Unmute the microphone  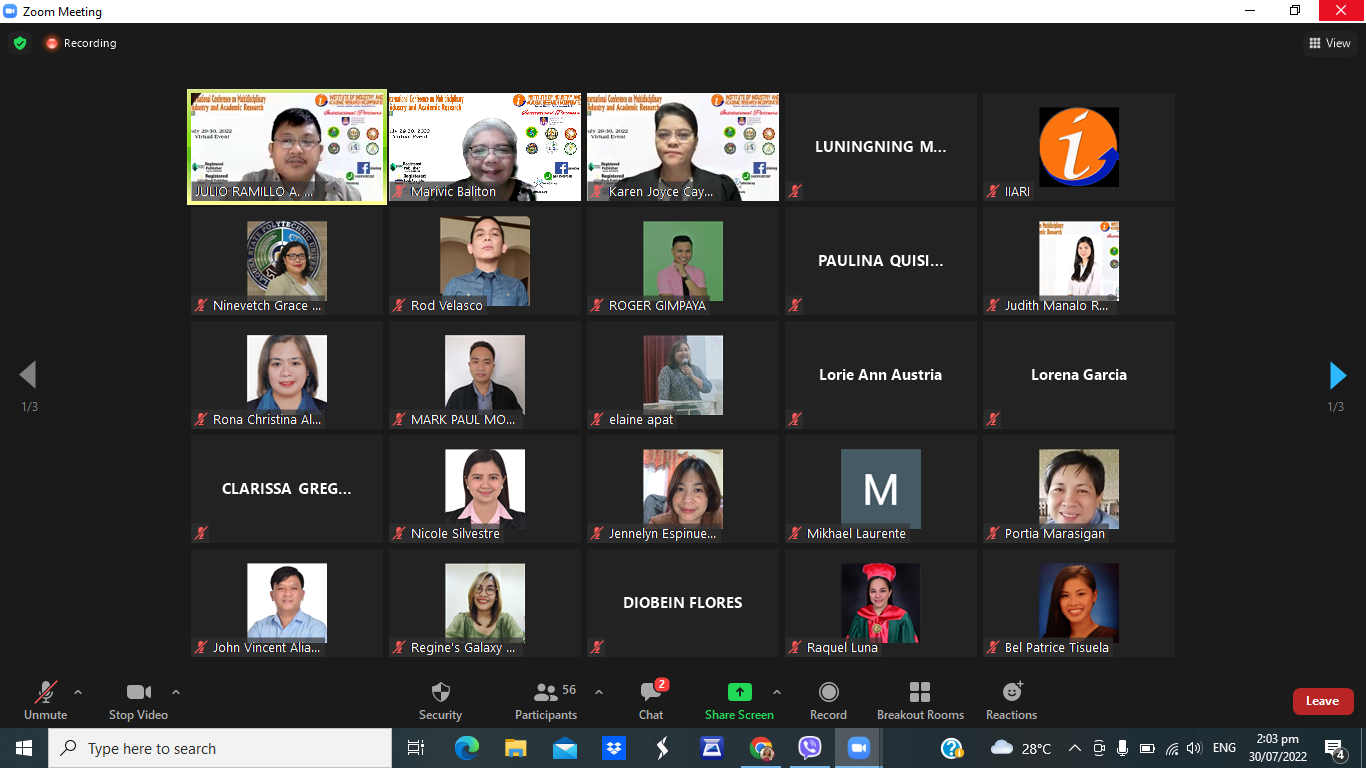click(45, 693)
